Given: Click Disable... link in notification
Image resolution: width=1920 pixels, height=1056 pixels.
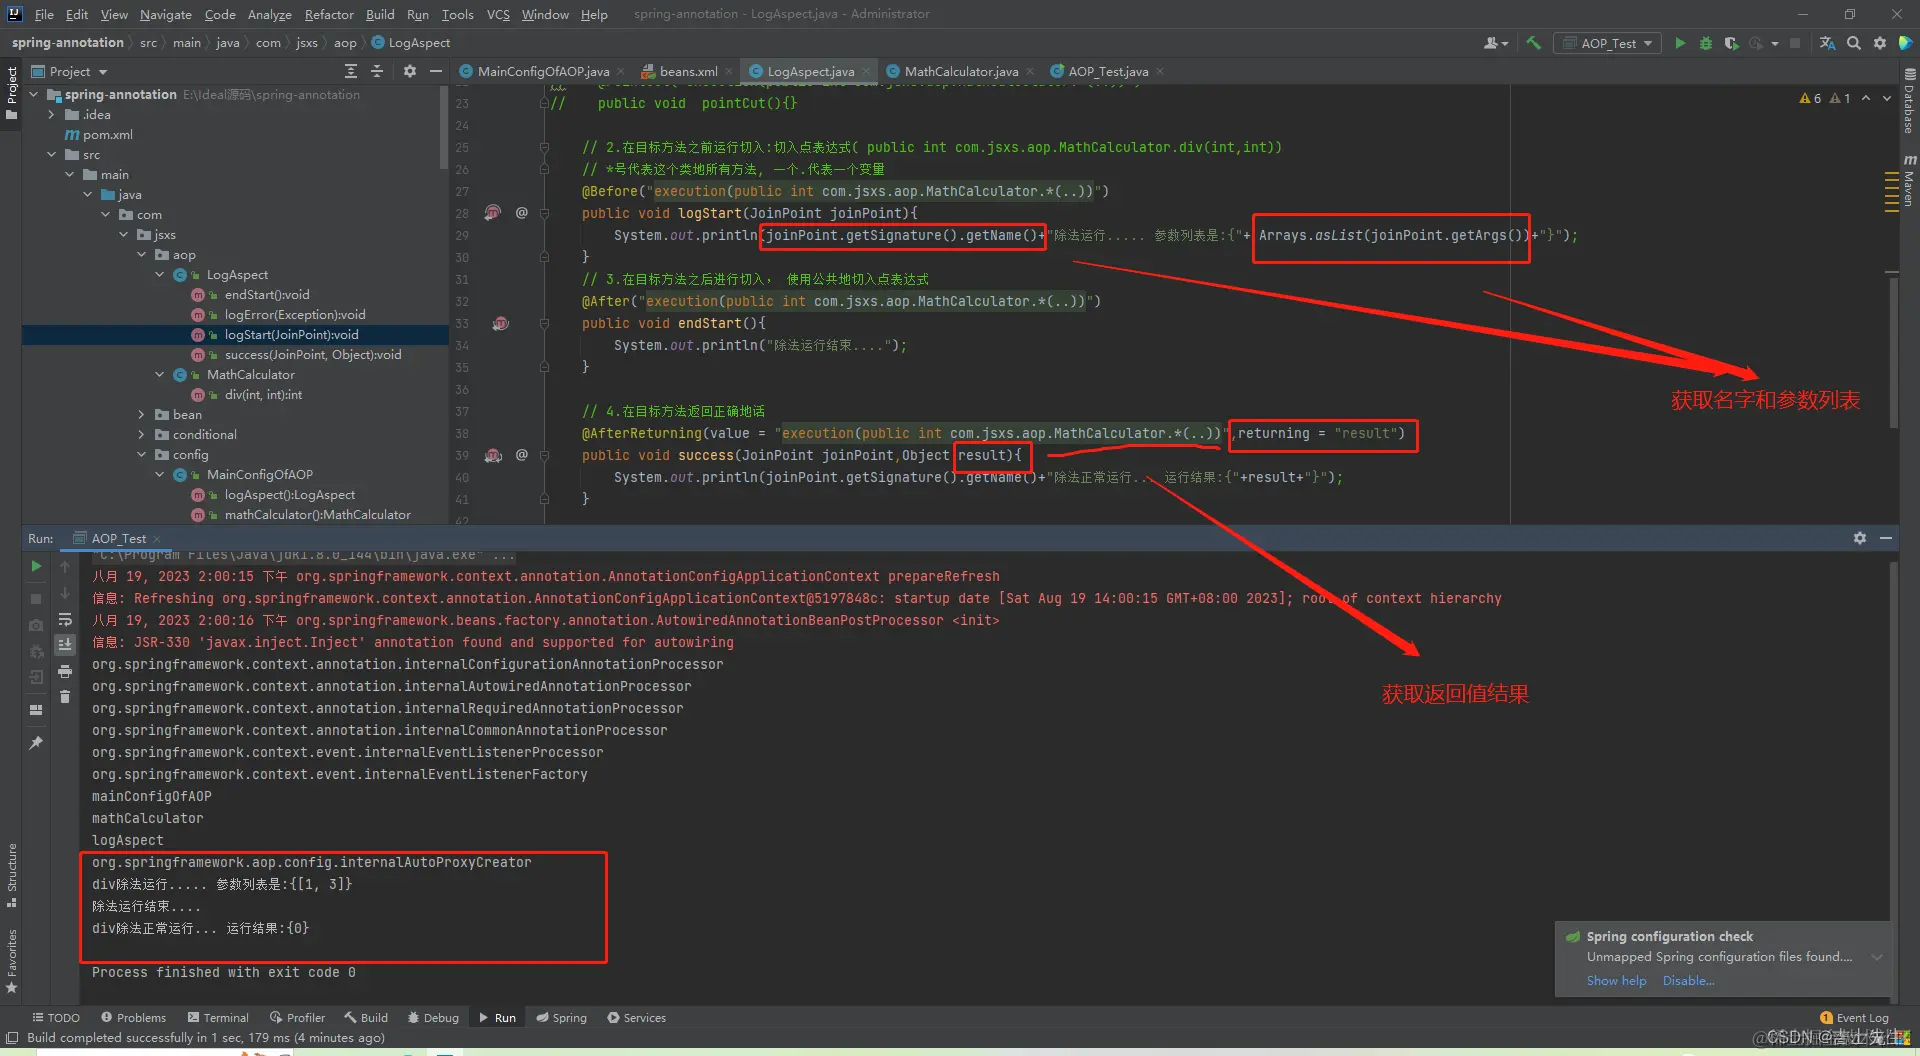Looking at the screenshot, I should (x=1688, y=981).
